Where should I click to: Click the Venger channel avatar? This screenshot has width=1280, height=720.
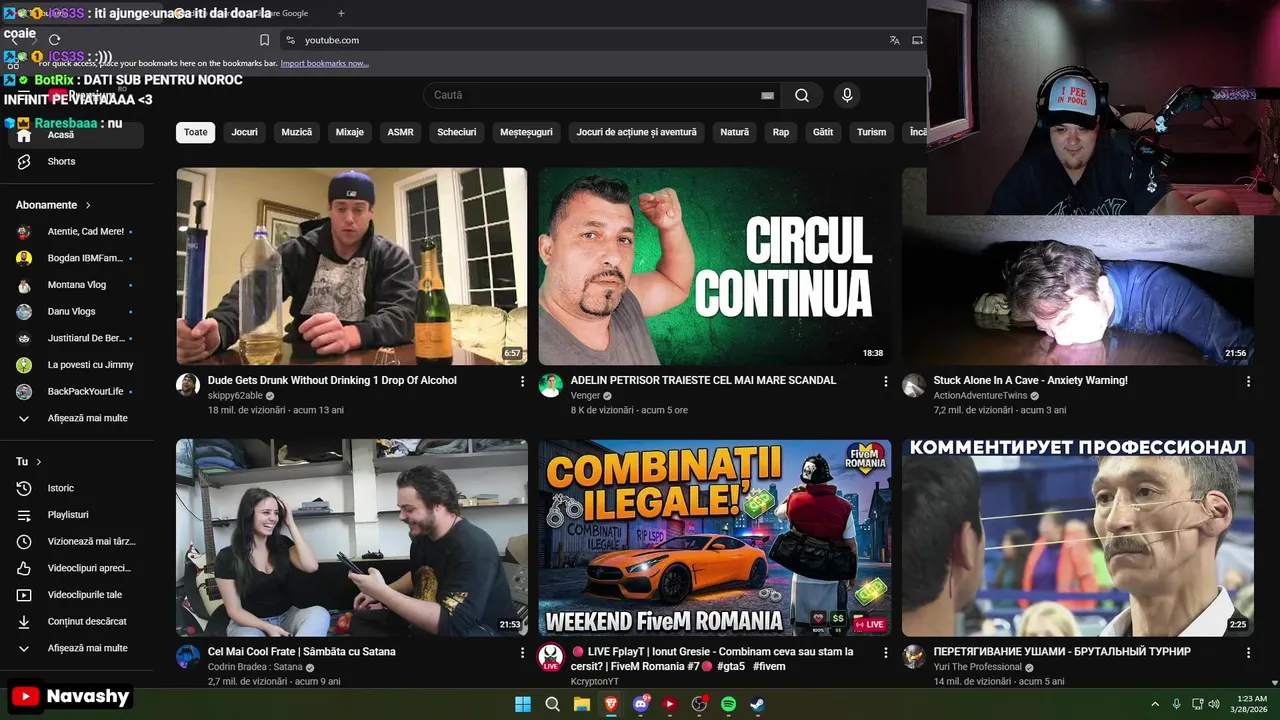[x=551, y=385]
